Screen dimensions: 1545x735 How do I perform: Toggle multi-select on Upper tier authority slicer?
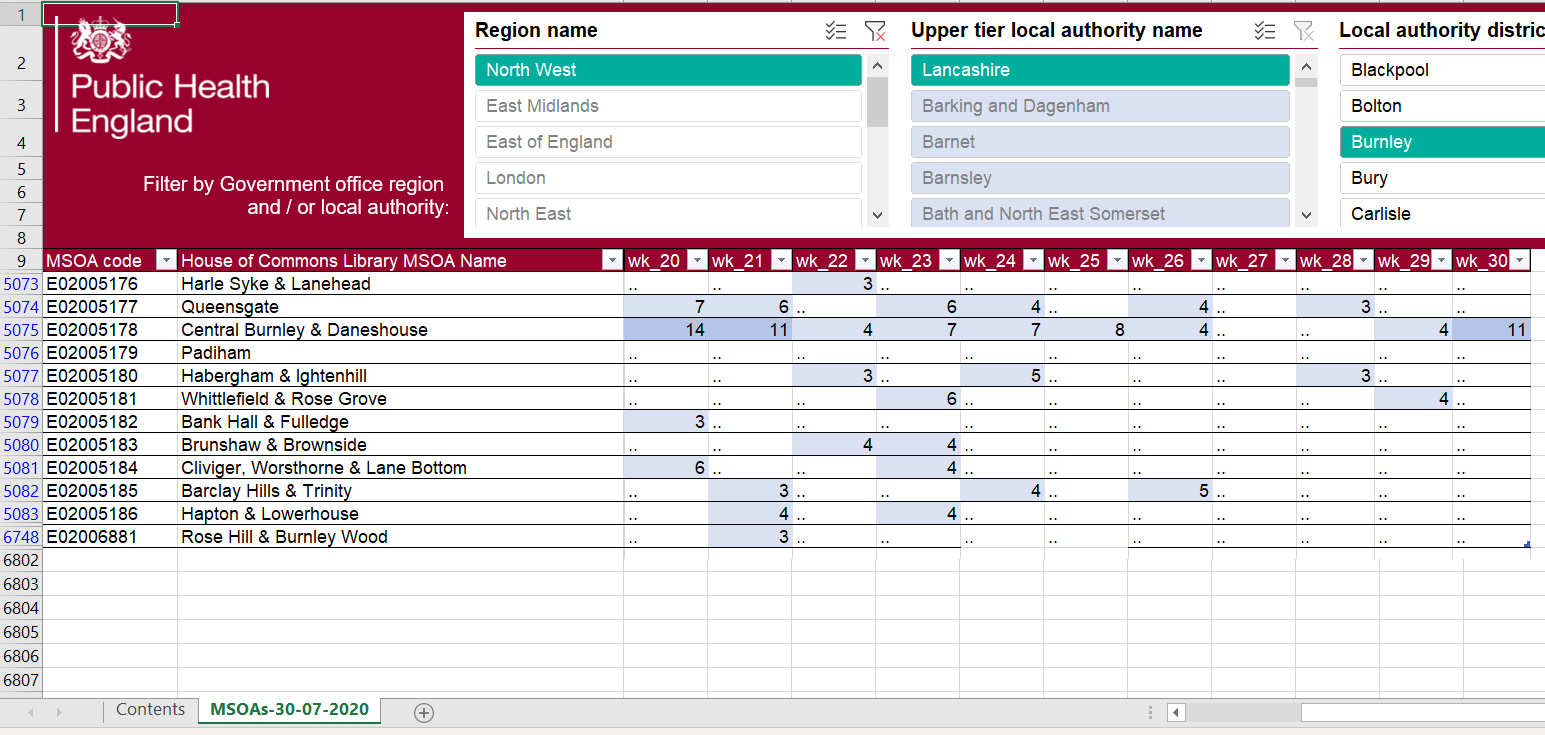(1265, 31)
